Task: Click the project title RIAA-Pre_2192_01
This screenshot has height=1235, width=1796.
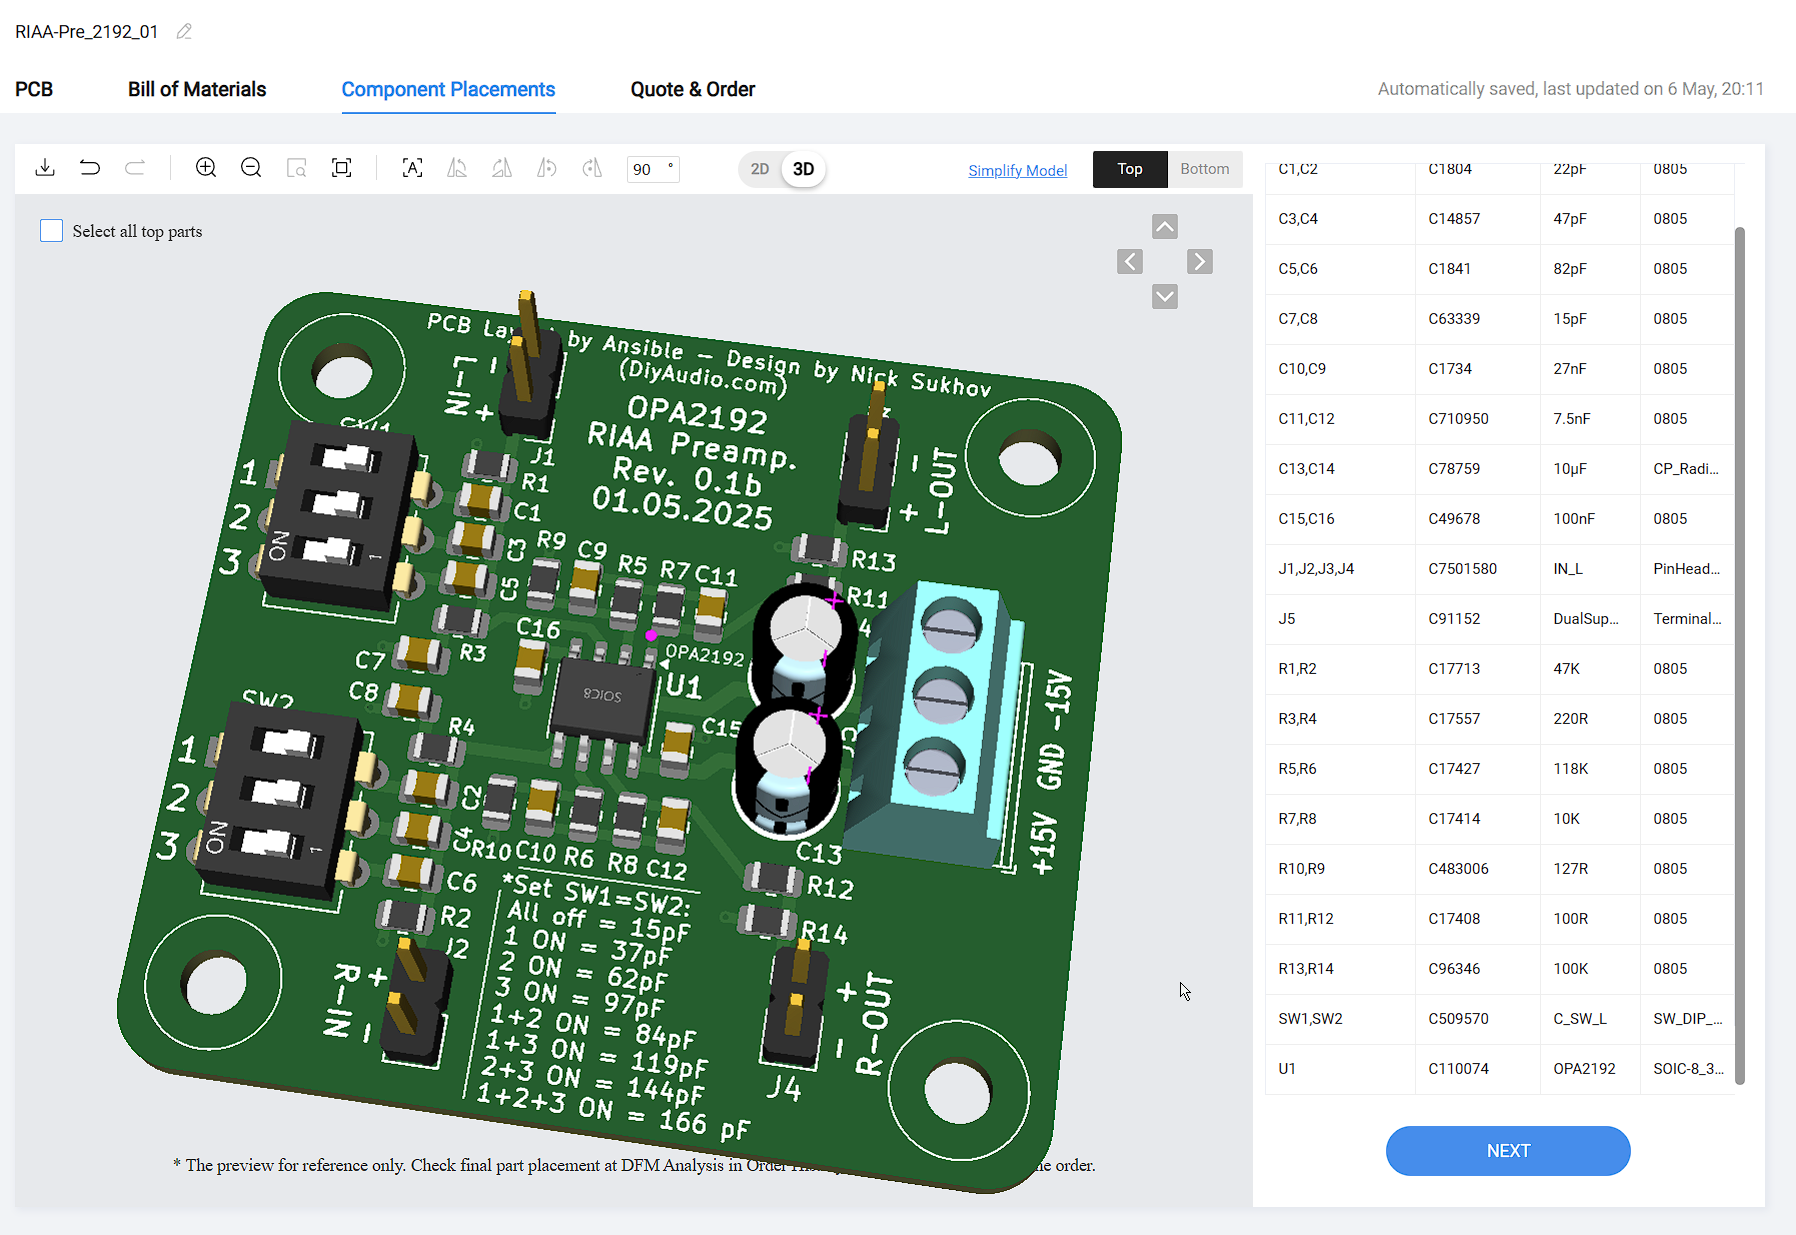Action: pyautogui.click(x=87, y=32)
